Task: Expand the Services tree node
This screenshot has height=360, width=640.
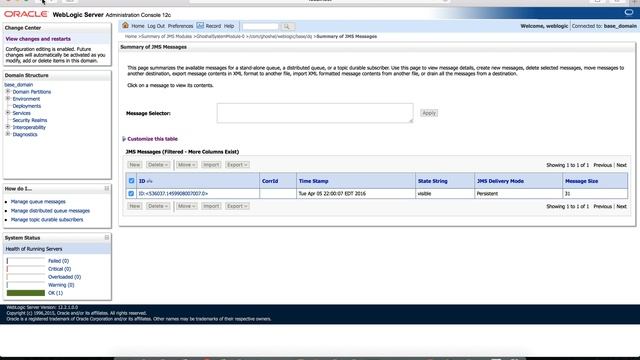Action: (8, 113)
